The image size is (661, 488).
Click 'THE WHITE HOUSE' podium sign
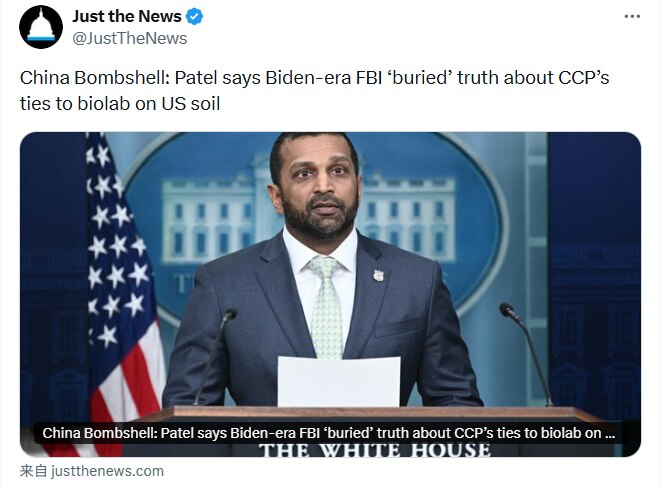pos(375,450)
